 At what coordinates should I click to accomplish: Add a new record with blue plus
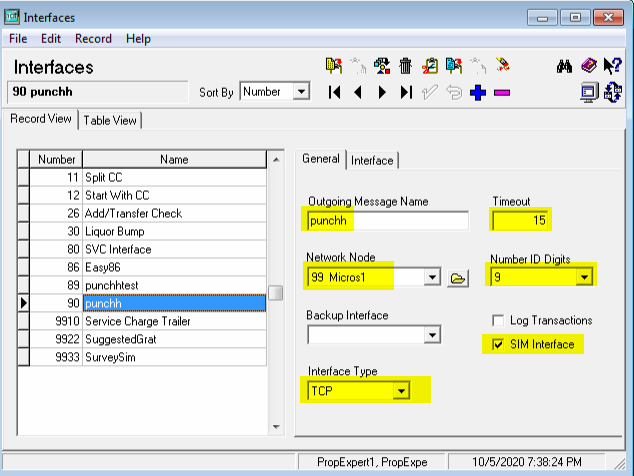pyautogui.click(x=478, y=93)
